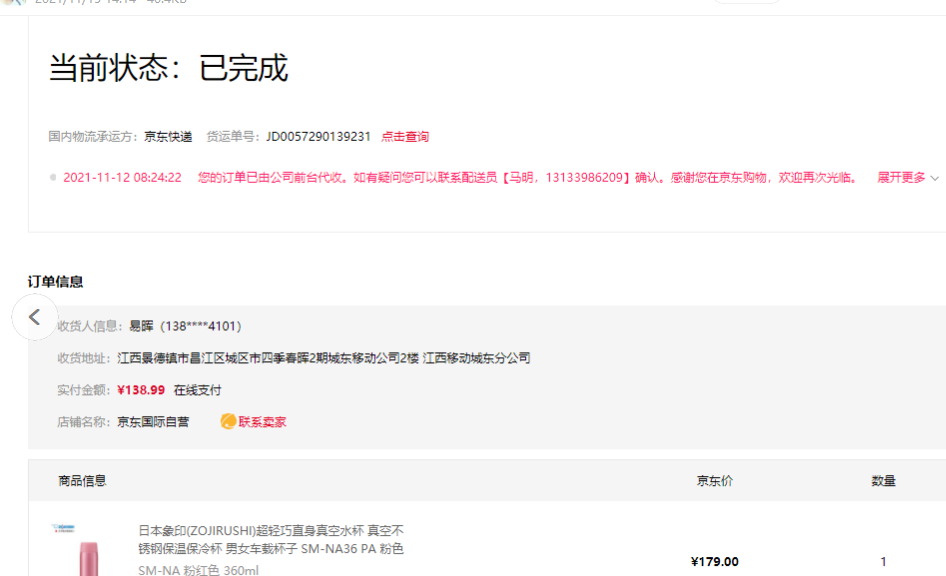Image resolution: width=946 pixels, height=576 pixels.
Task: Click the product price ¥179.00
Action: coord(715,562)
